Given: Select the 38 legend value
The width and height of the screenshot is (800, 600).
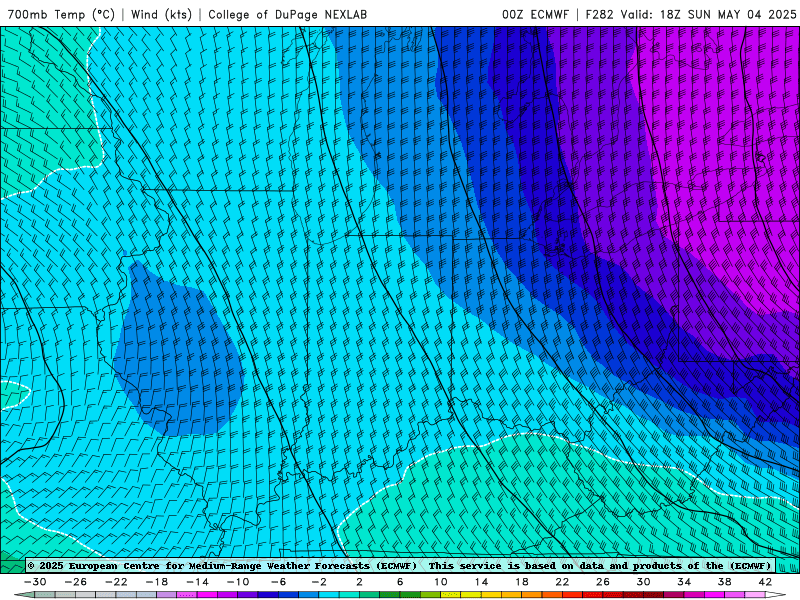Looking at the screenshot, I should pos(724,582).
